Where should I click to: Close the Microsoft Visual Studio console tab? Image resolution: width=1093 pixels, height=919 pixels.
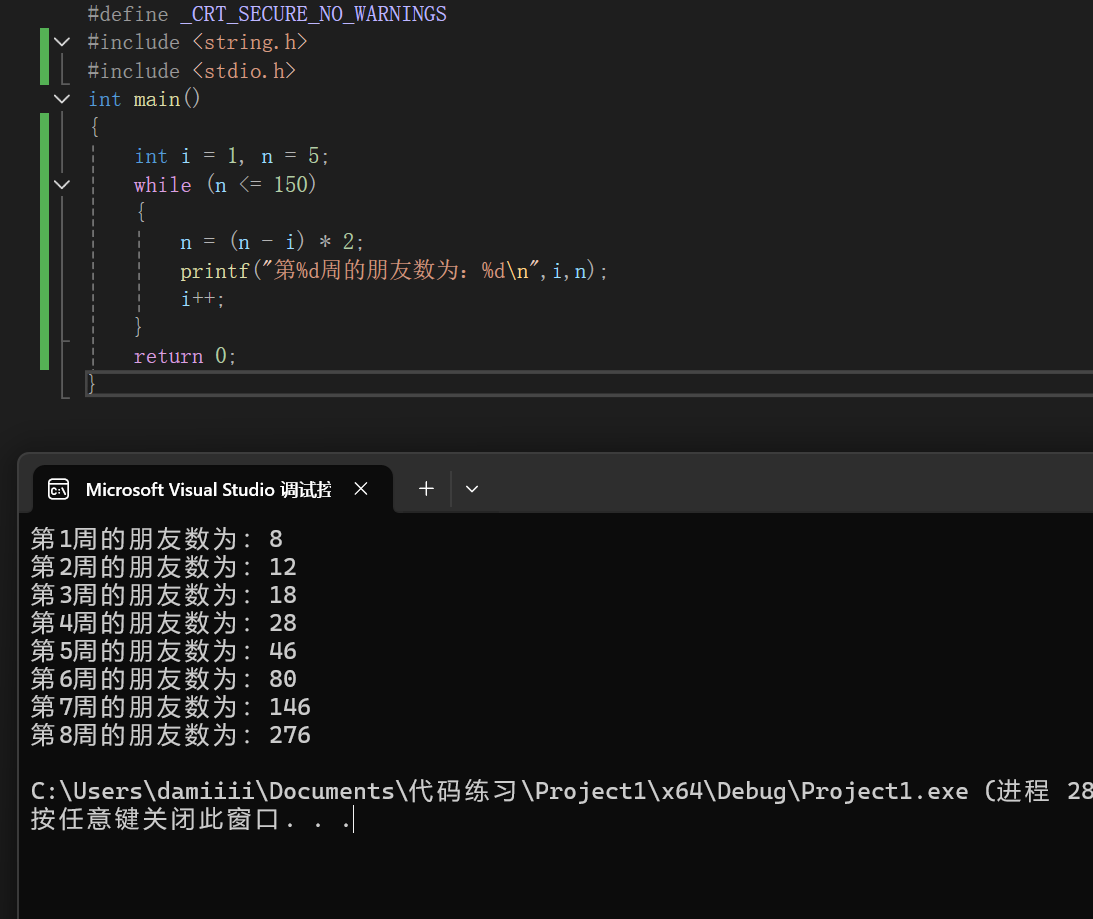[361, 489]
